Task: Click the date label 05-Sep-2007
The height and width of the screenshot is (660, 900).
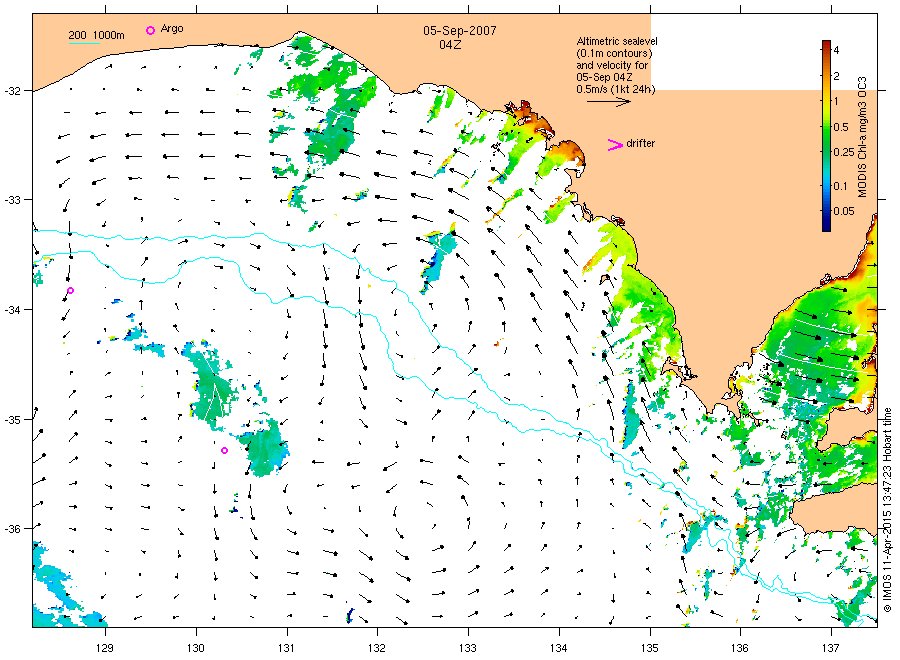Action: [460, 31]
